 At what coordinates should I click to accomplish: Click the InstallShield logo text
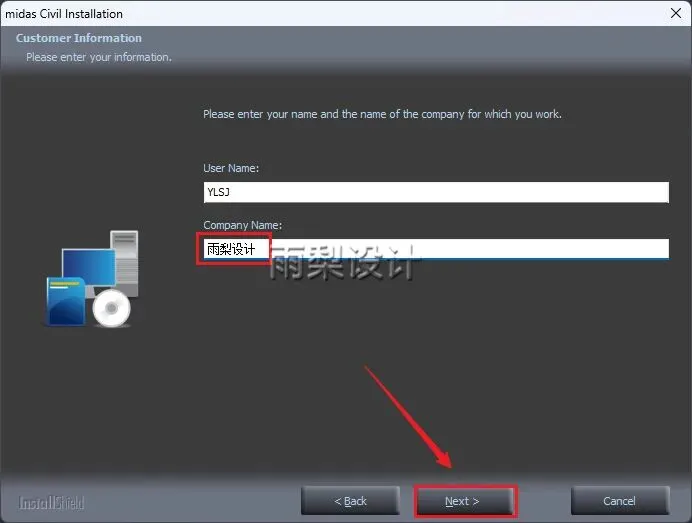(51, 503)
